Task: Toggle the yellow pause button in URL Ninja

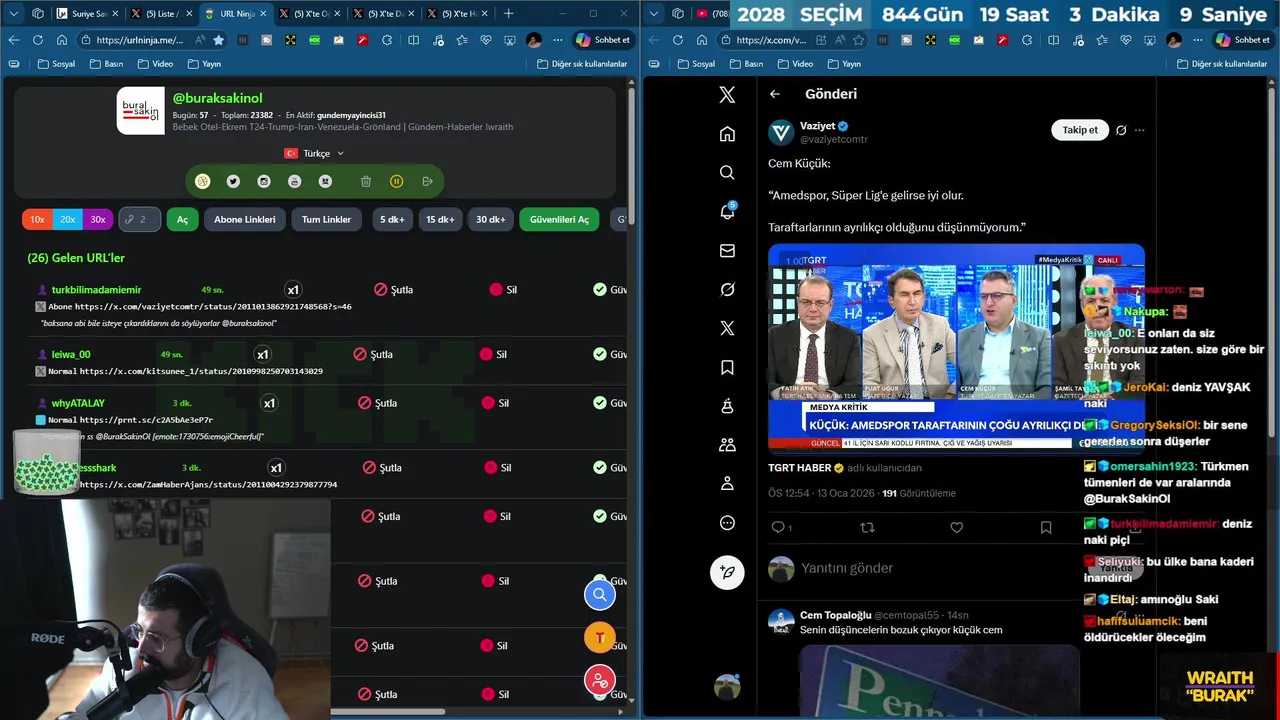Action: [397, 181]
